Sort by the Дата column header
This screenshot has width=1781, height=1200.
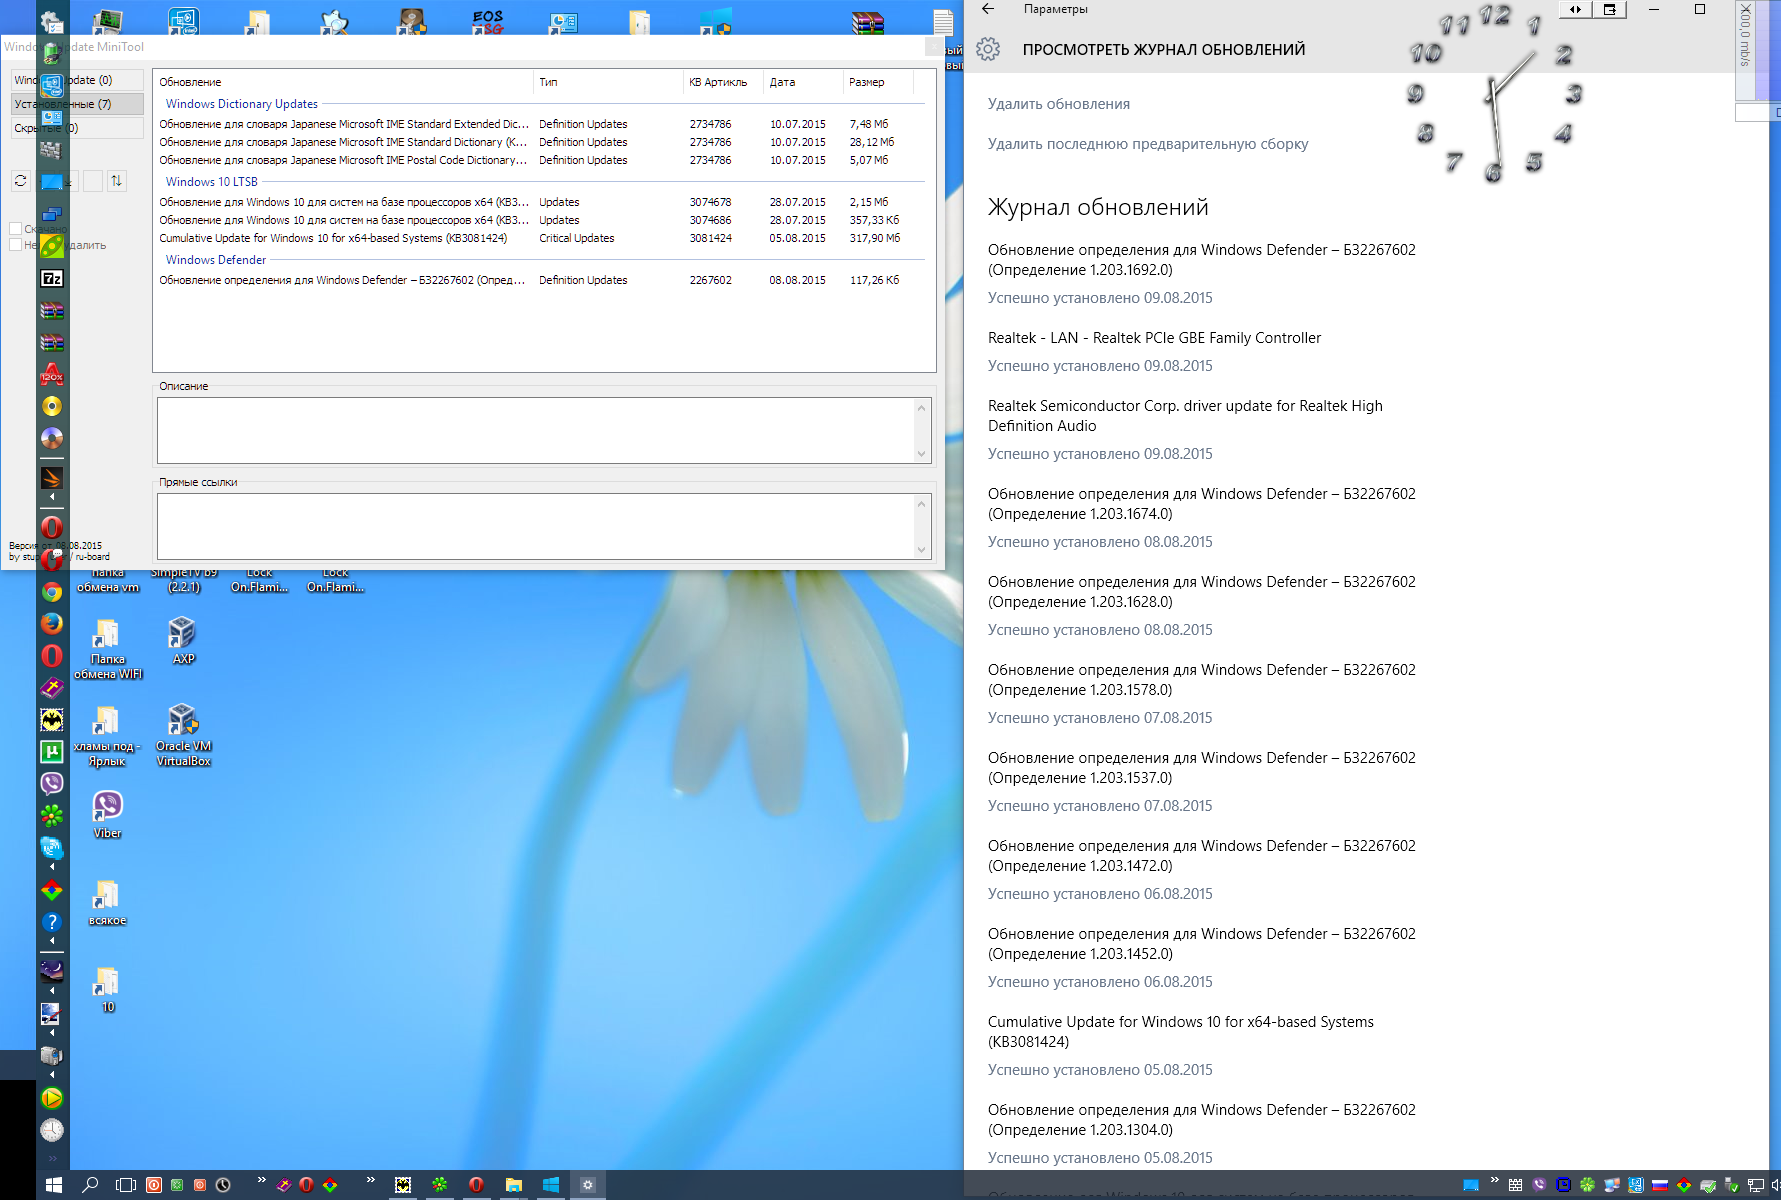(803, 82)
